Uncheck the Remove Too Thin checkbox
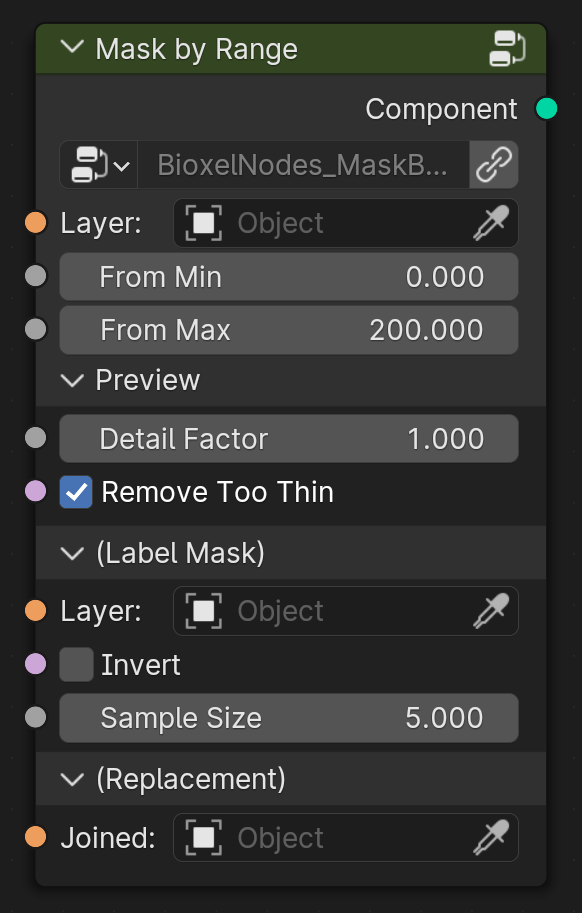This screenshot has height=913, width=582. tap(76, 492)
